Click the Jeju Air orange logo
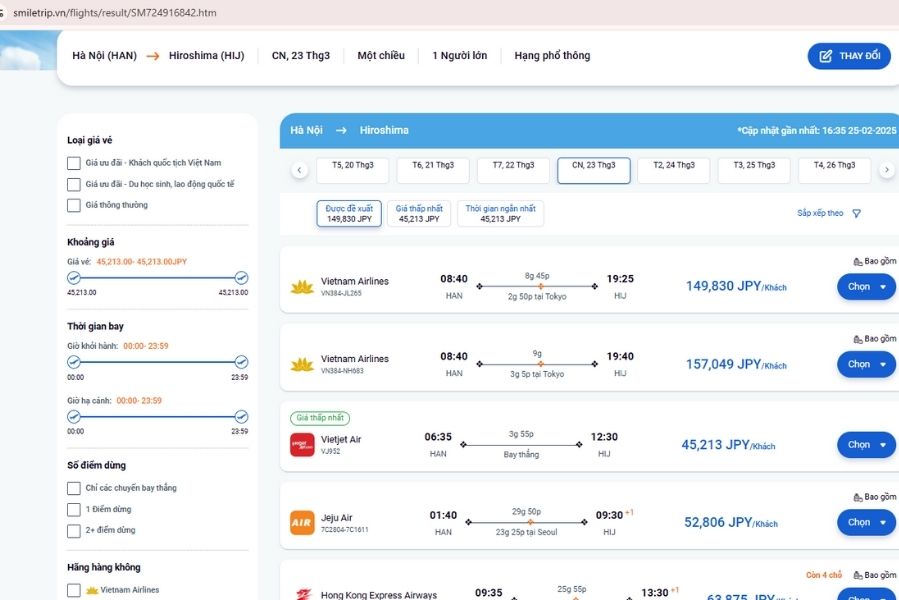 click(x=302, y=523)
